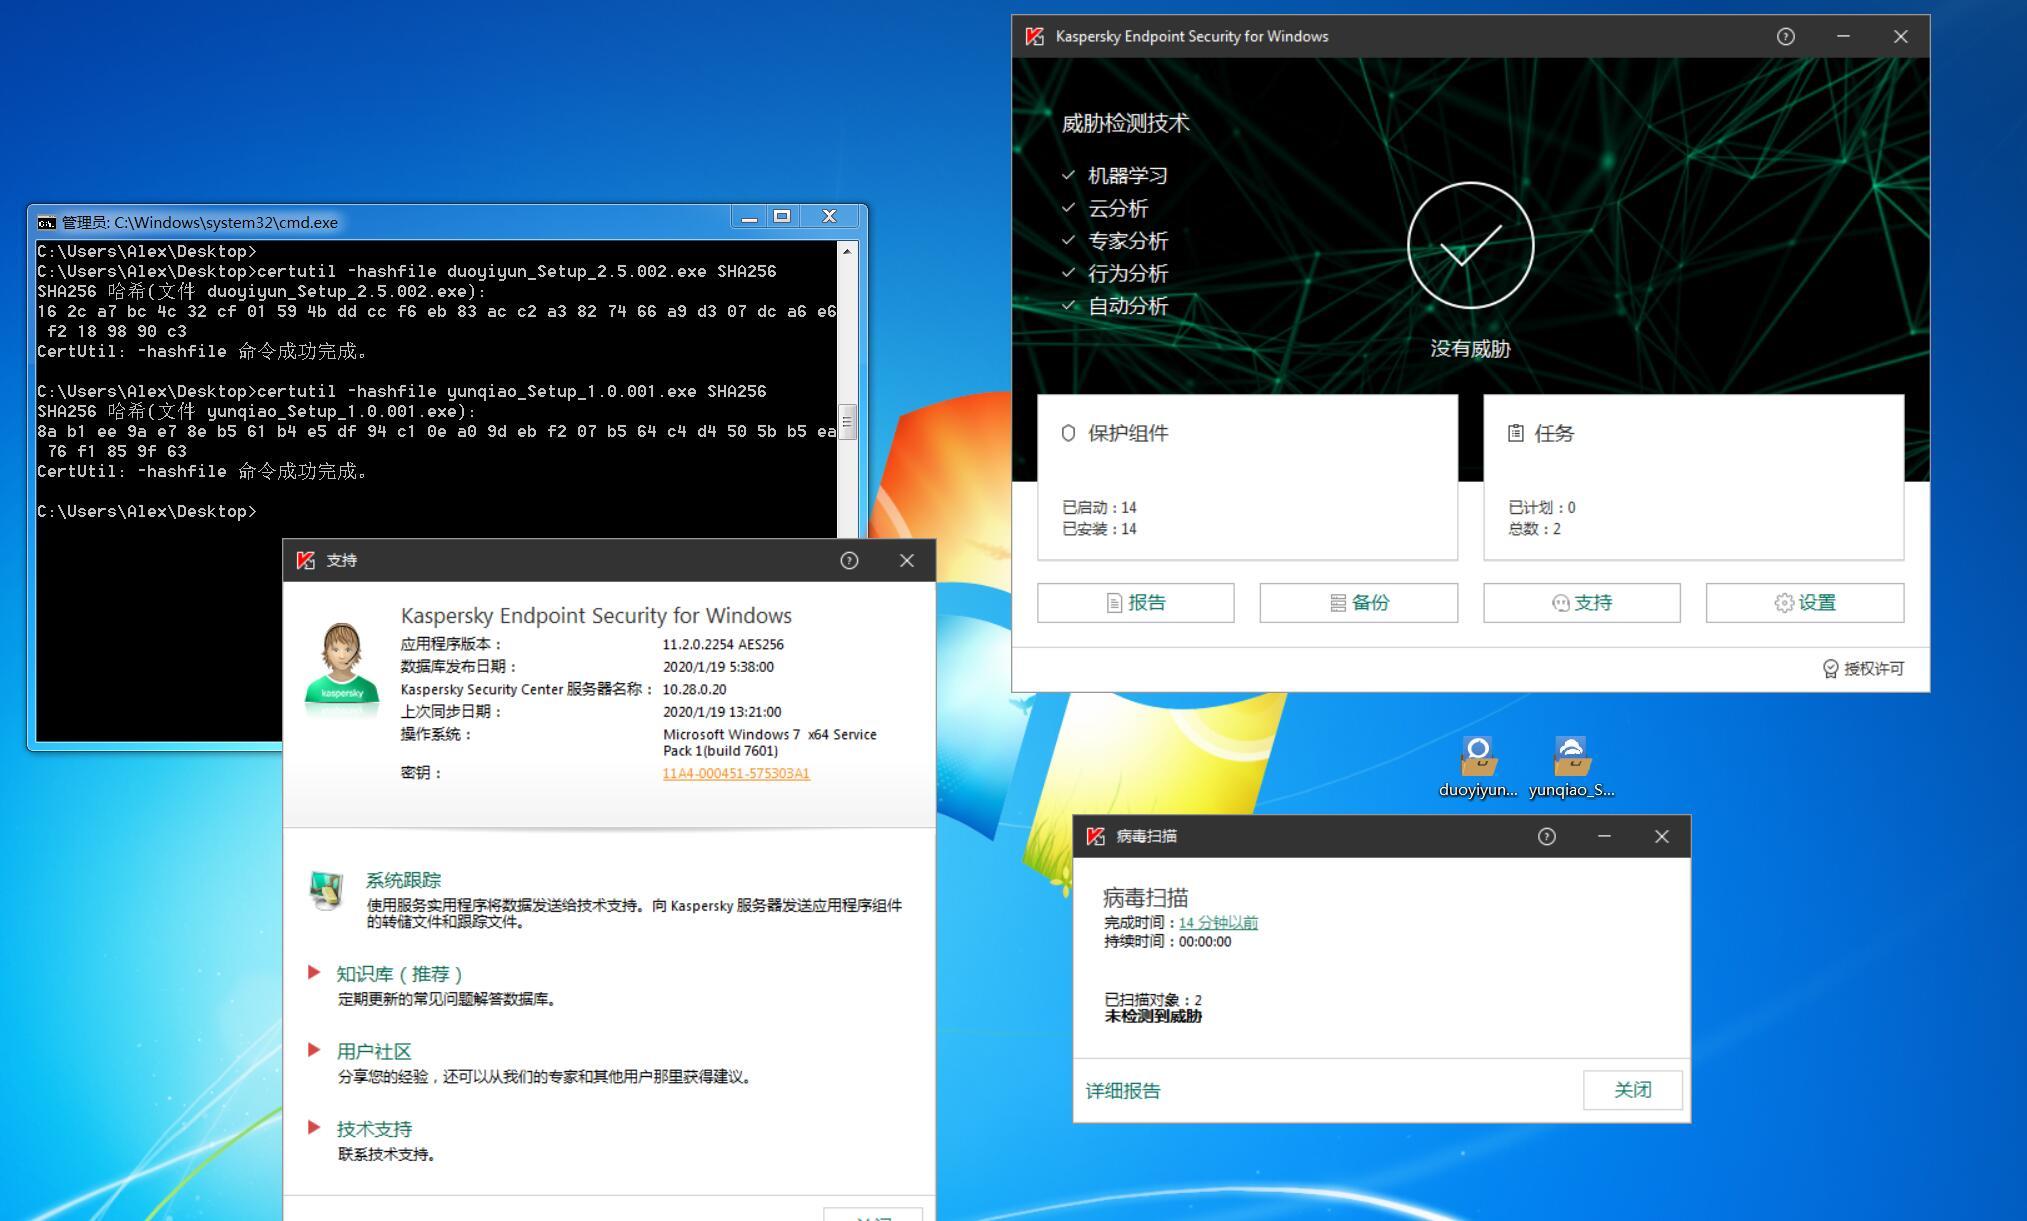Click the server name 10.28.0.20 value
Image resolution: width=2027 pixels, height=1221 pixels.
click(694, 690)
